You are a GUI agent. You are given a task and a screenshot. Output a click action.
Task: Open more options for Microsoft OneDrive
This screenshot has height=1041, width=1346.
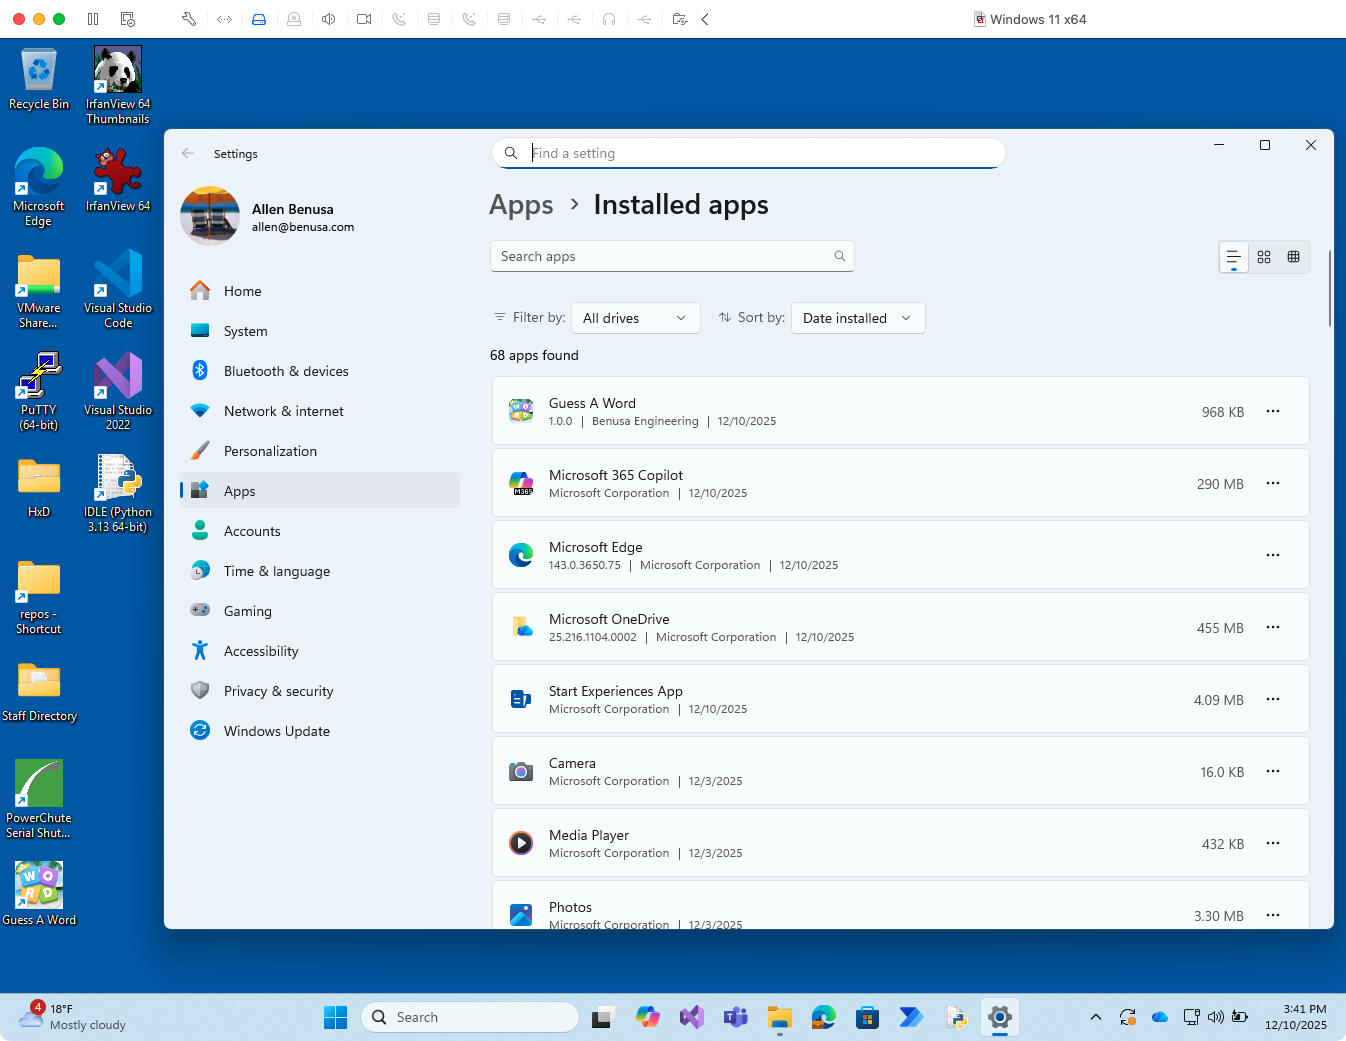[x=1272, y=627]
